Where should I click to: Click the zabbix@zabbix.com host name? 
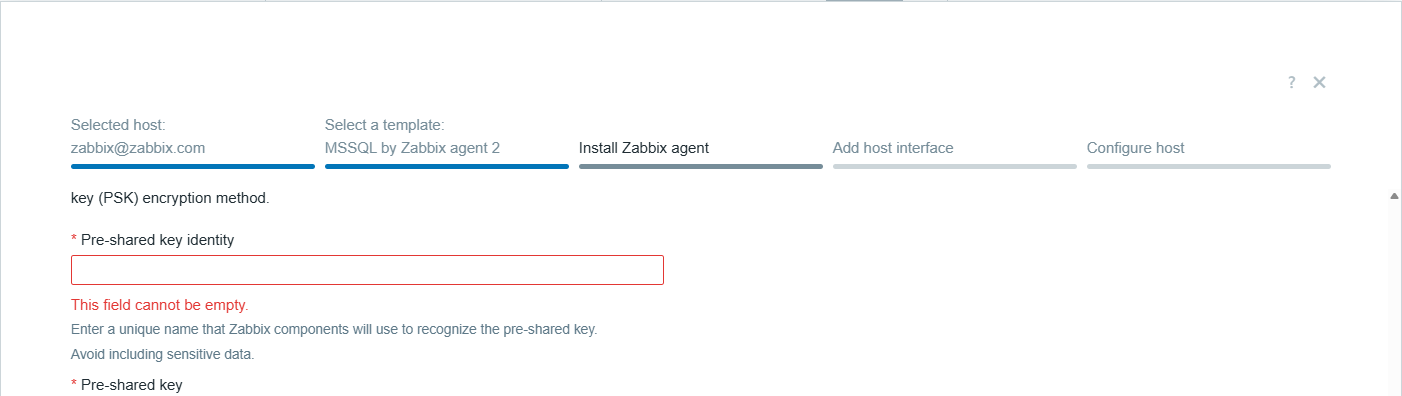[x=138, y=148]
